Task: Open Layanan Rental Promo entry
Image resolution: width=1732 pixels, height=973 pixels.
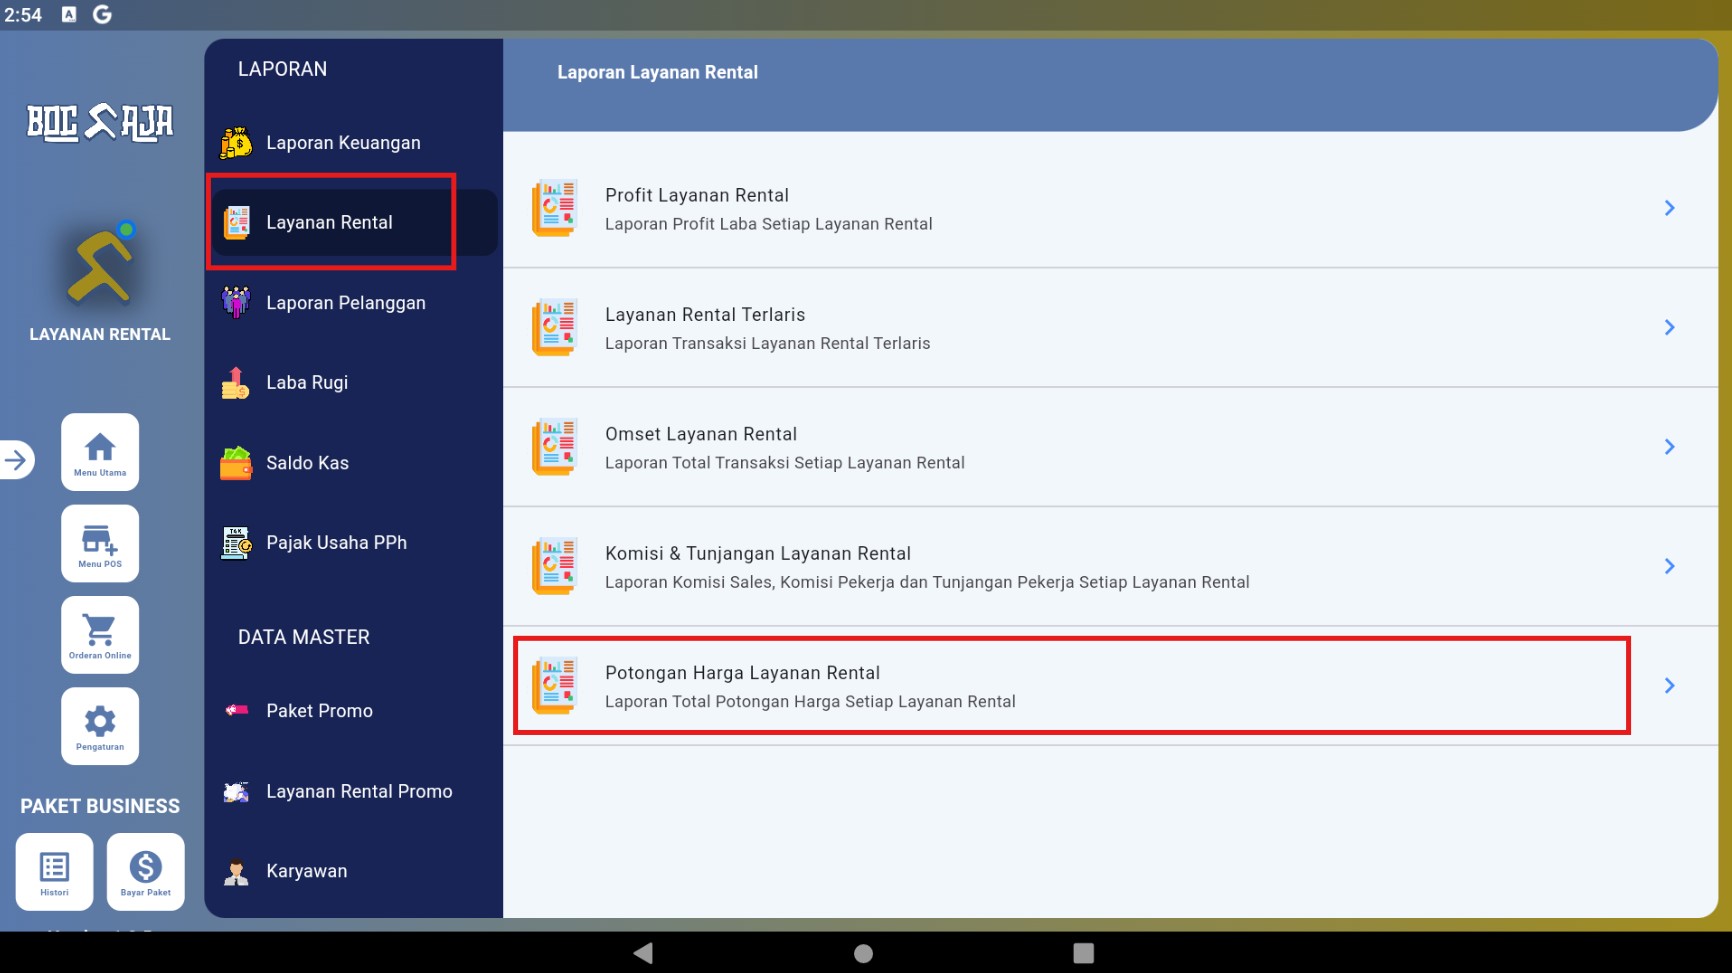Action: [x=353, y=791]
